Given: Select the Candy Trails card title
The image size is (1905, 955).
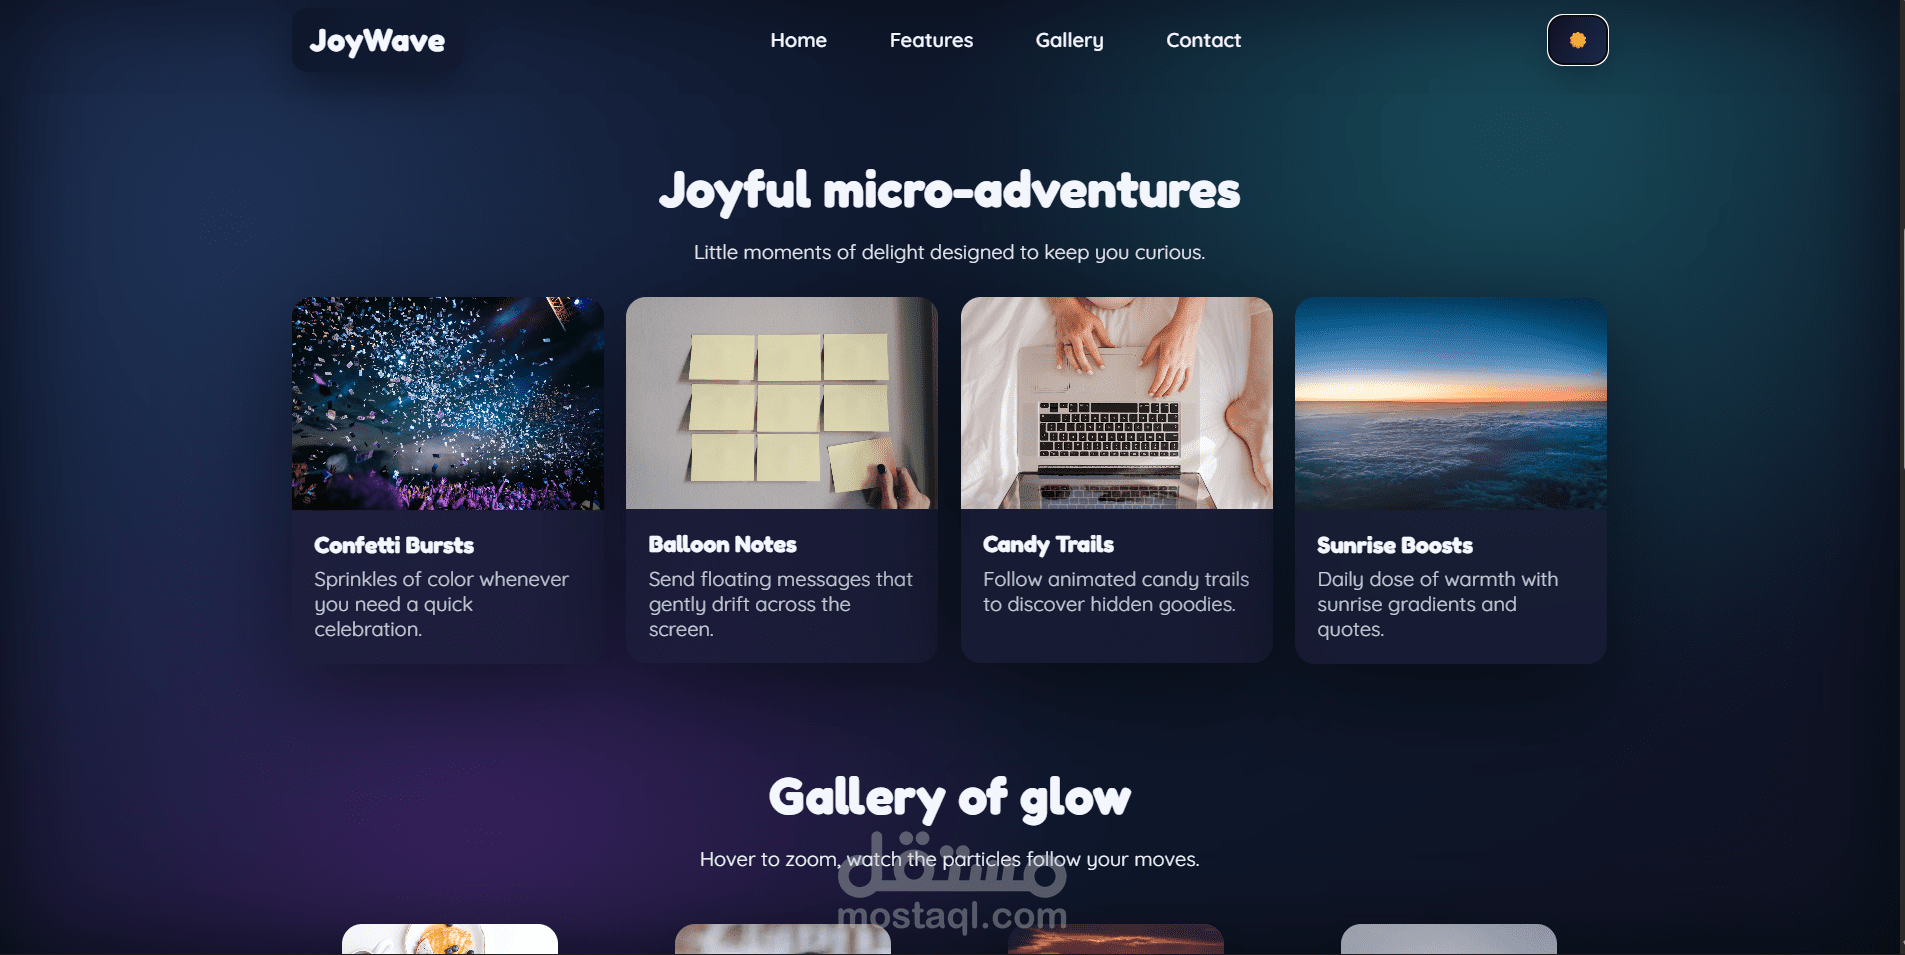Looking at the screenshot, I should pyautogui.click(x=1048, y=544).
